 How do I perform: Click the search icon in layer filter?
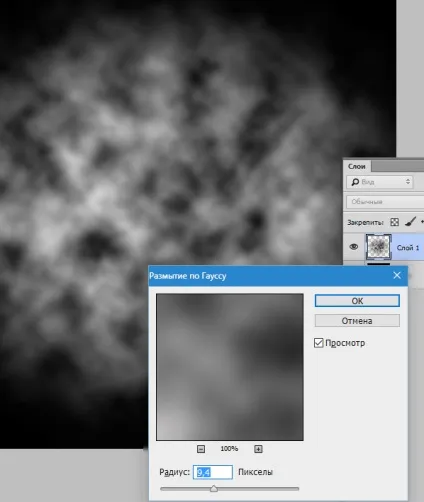point(355,182)
